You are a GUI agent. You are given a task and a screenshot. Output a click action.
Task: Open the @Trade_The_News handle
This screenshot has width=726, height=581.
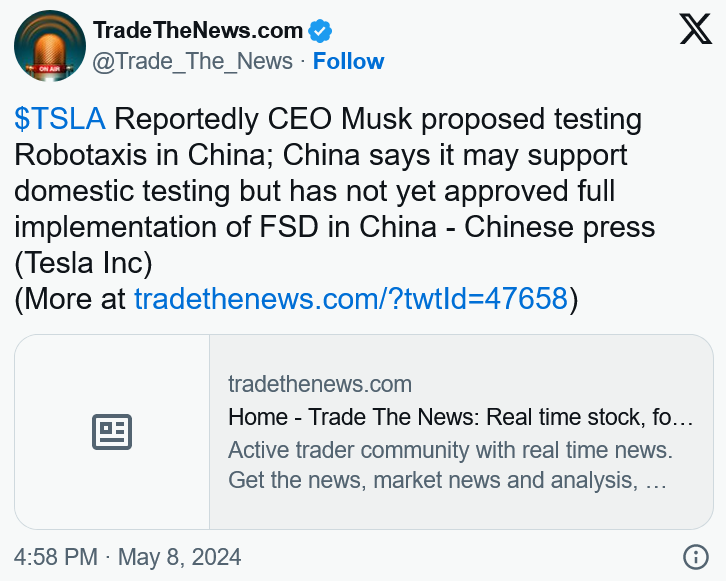[x=192, y=61]
